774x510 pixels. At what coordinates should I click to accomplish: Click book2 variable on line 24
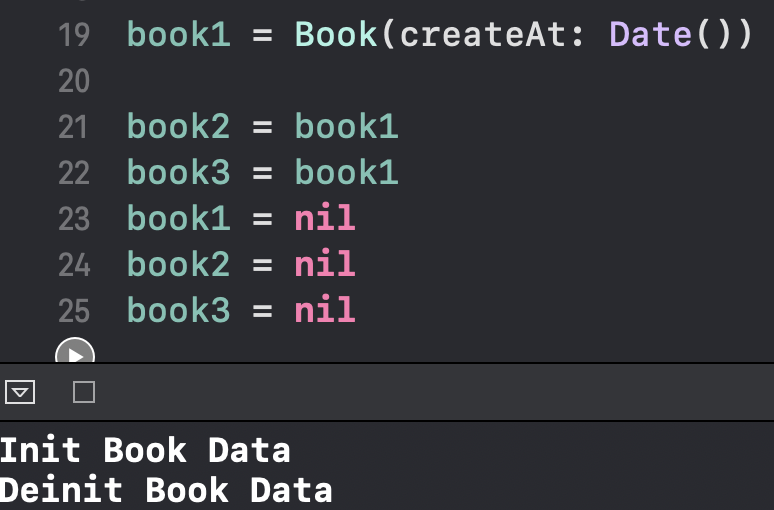coord(179,264)
